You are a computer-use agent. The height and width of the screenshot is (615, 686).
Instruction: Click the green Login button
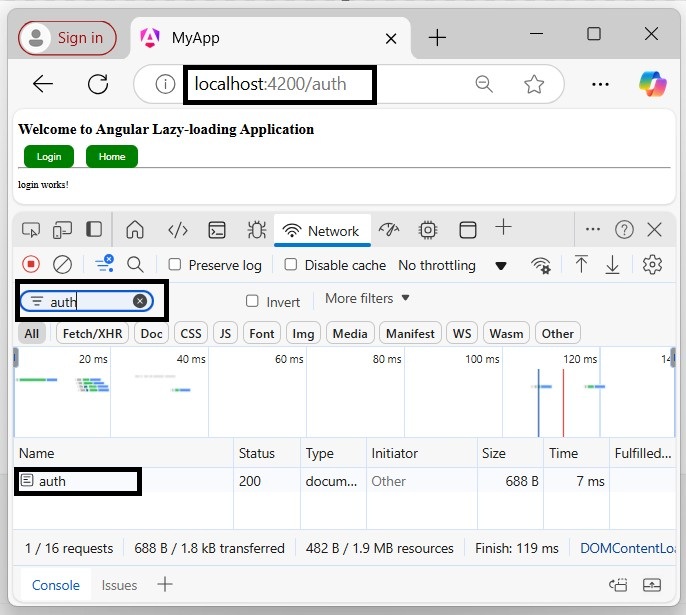click(49, 156)
